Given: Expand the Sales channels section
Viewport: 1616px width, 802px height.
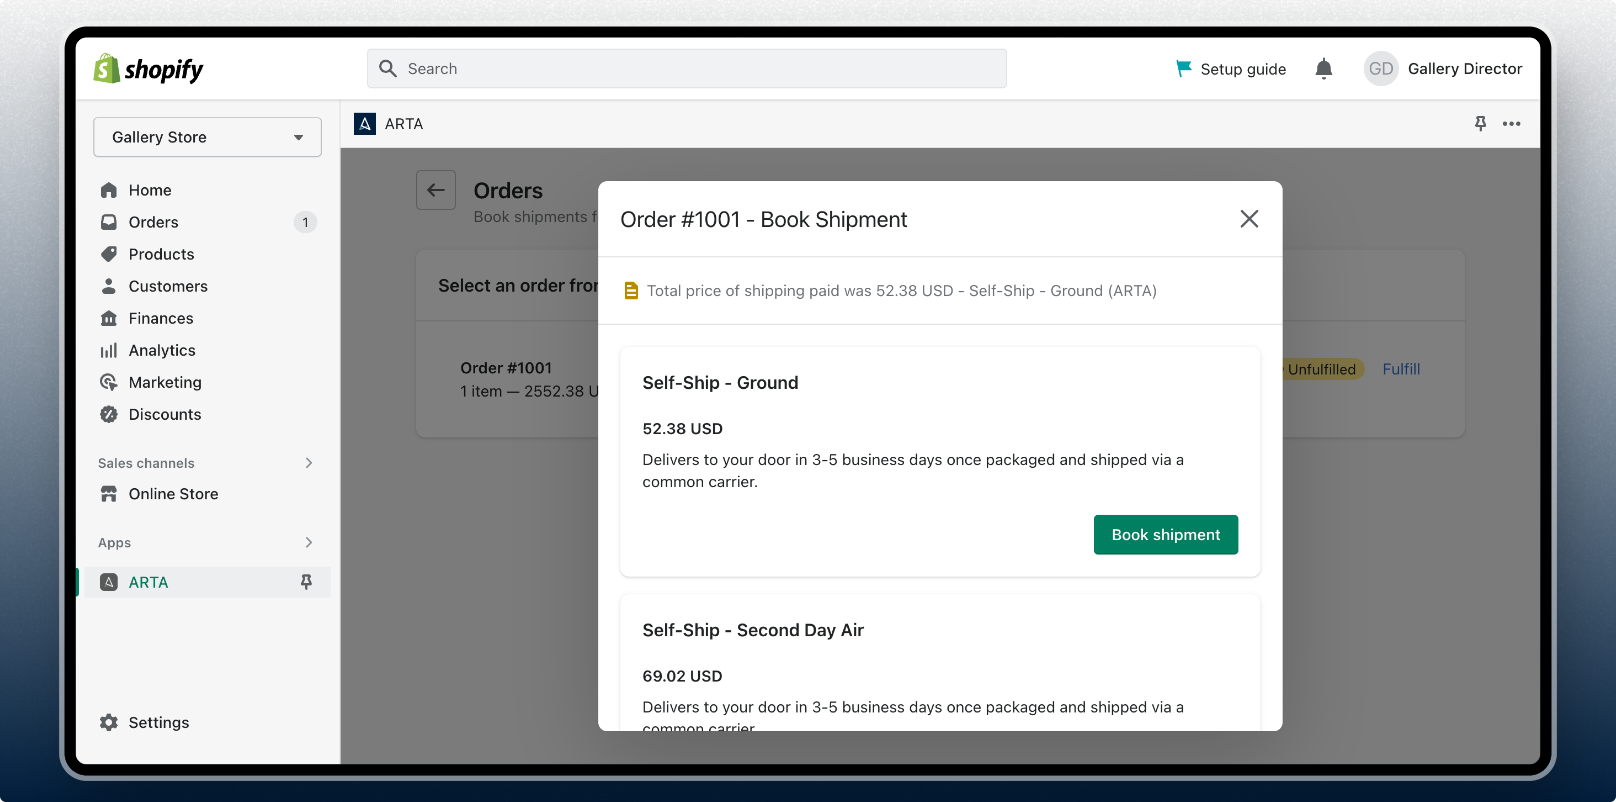Looking at the screenshot, I should pyautogui.click(x=308, y=463).
